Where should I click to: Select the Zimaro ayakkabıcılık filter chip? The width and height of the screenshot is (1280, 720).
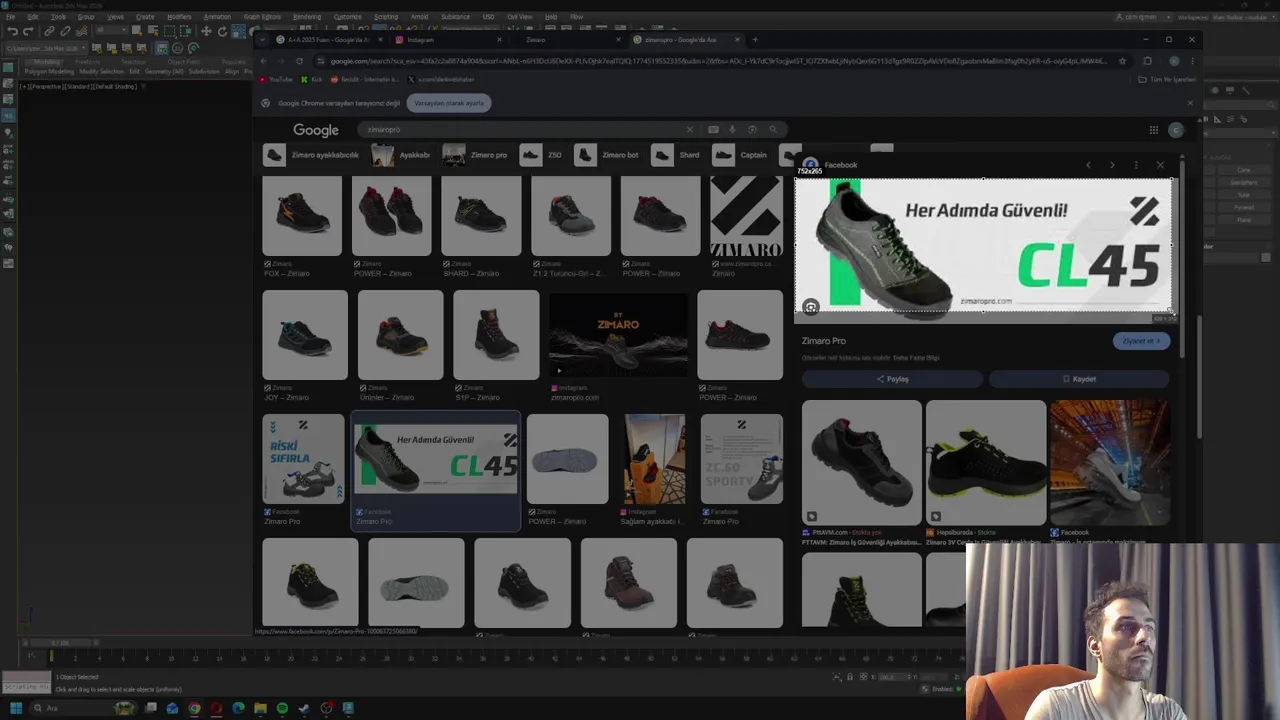pos(311,155)
